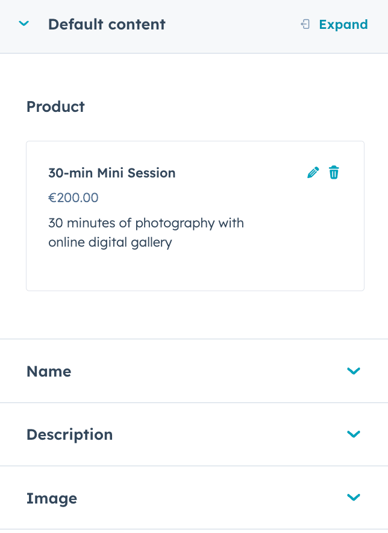The width and height of the screenshot is (388, 533).
Task: Click the Product section heading
Action: [x=56, y=107]
